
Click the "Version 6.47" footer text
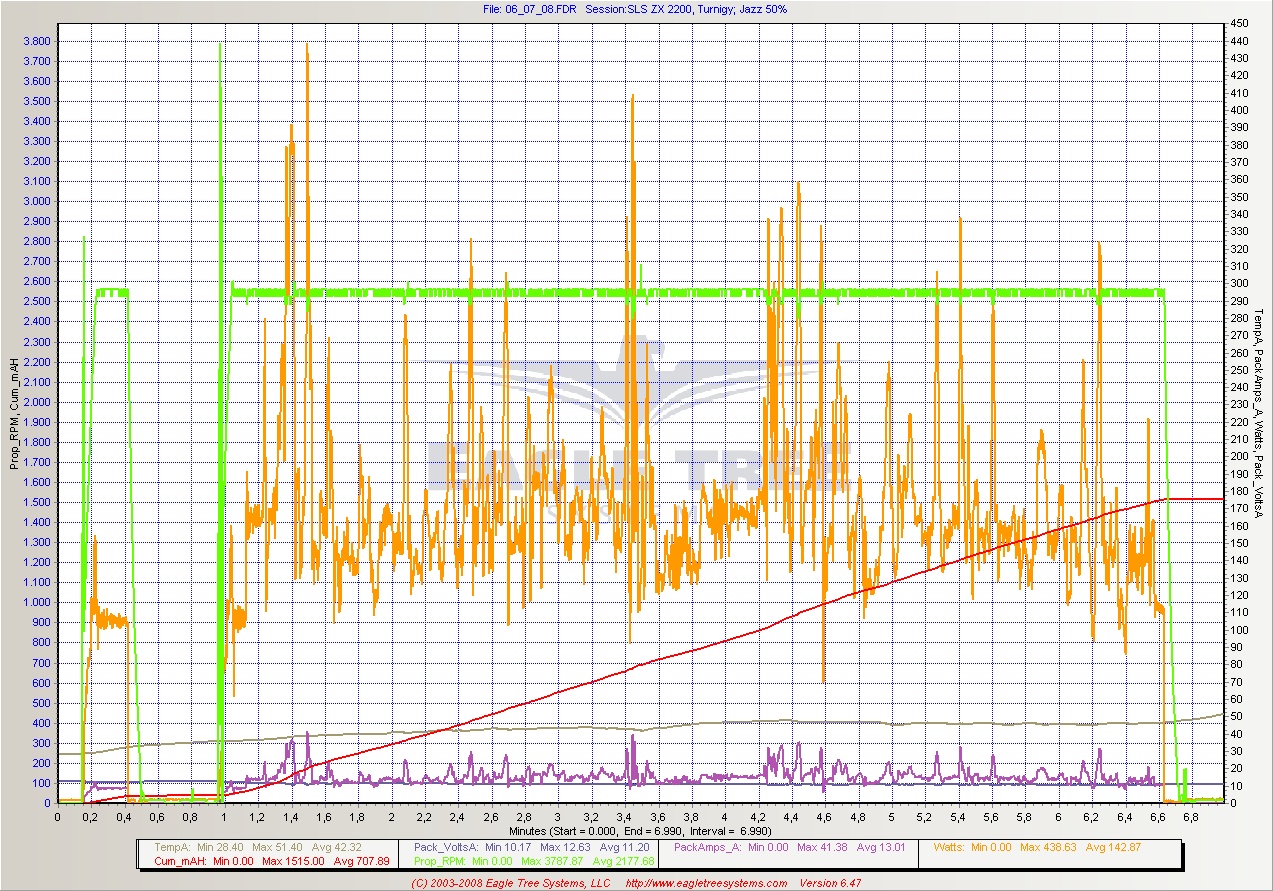829,883
